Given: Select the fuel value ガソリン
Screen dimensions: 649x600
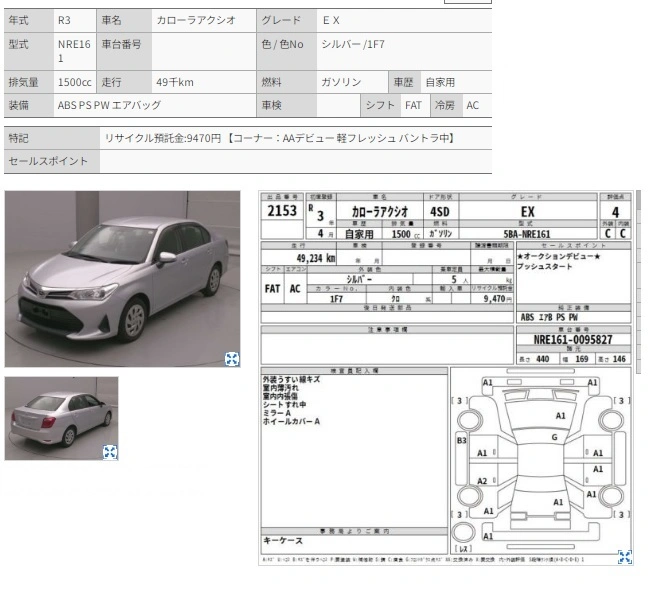Looking at the screenshot, I should [x=341, y=82].
